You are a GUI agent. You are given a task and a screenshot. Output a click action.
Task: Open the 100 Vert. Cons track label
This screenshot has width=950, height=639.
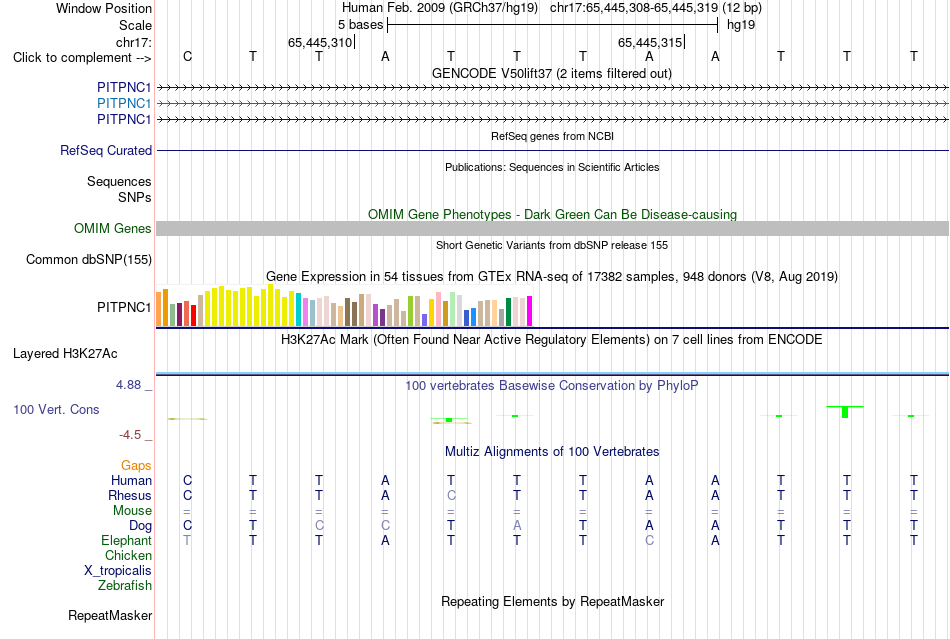click(56, 409)
